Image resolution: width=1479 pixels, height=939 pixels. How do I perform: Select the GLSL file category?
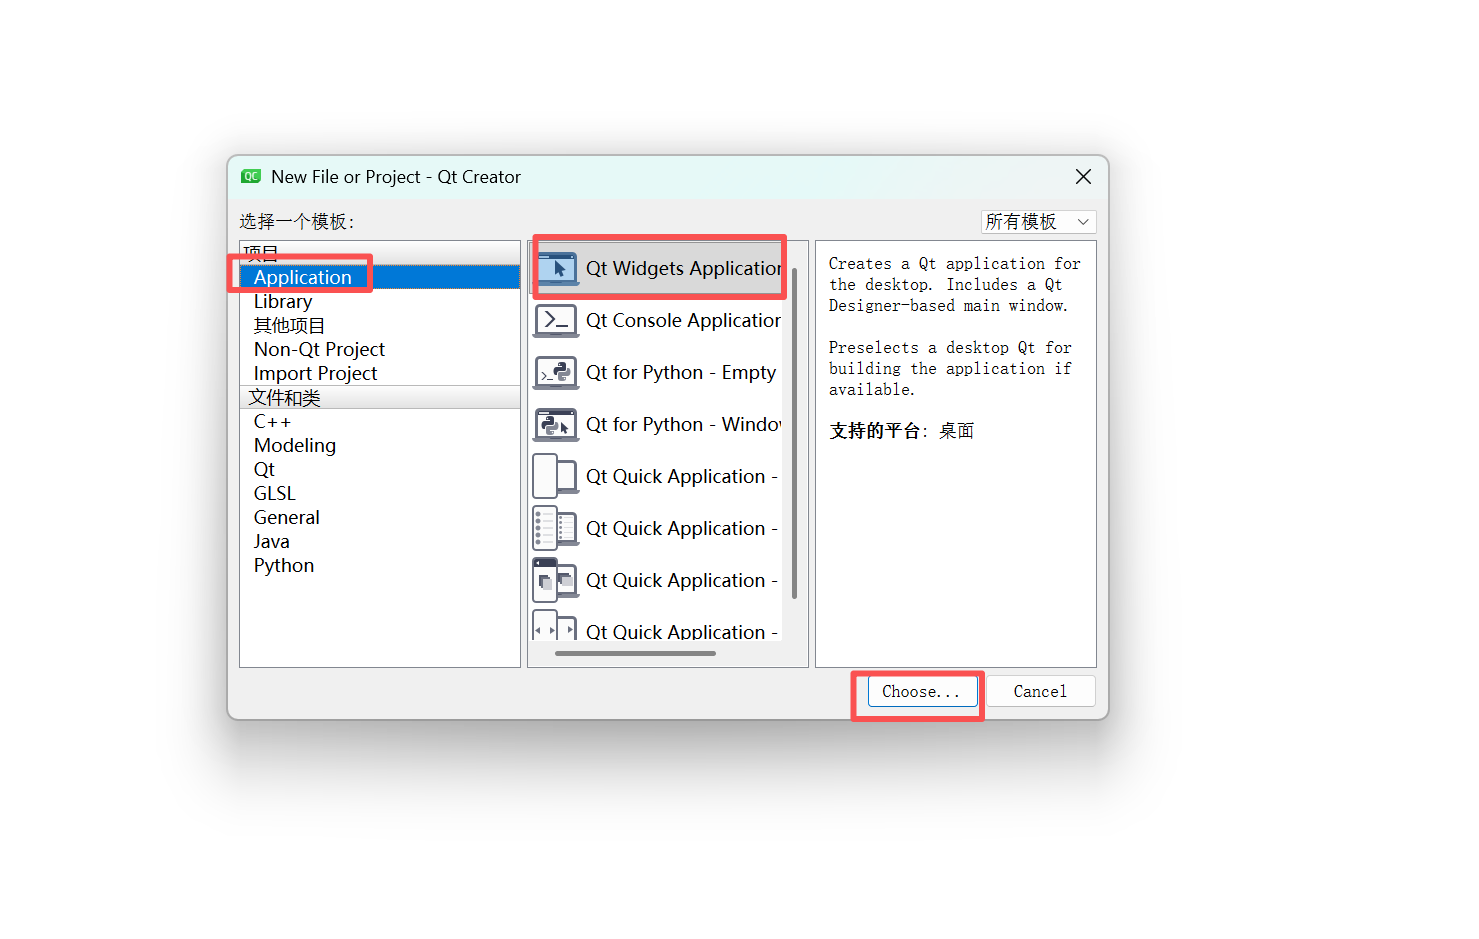pos(380,493)
